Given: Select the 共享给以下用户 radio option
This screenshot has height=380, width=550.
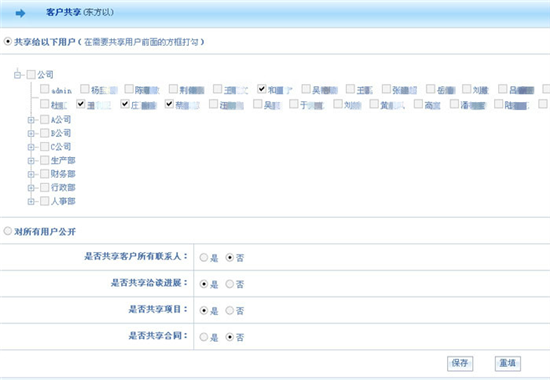Looking at the screenshot, I should [7, 41].
